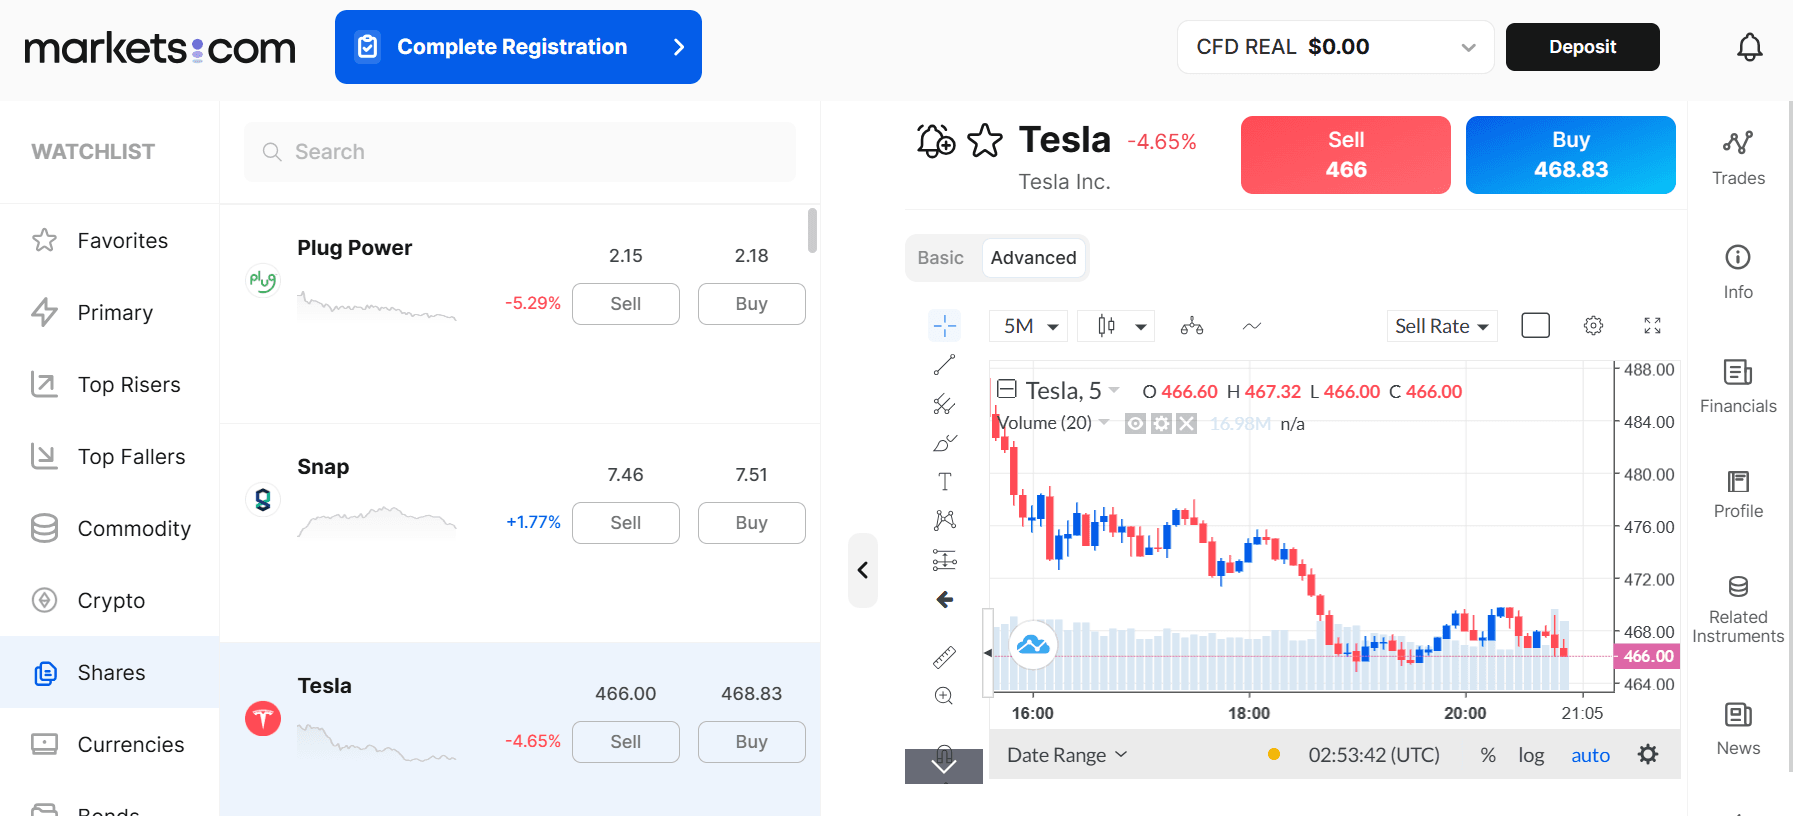Click the watchlist search field
The image size is (1793, 816).
click(x=519, y=151)
